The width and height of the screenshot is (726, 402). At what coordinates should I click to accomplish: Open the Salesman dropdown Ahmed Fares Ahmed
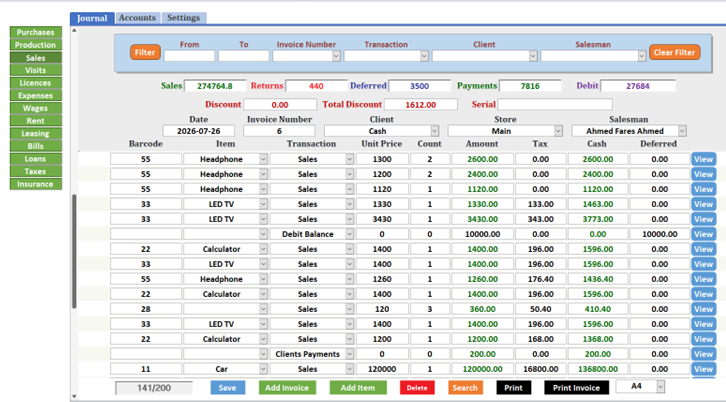pyautogui.click(x=682, y=131)
